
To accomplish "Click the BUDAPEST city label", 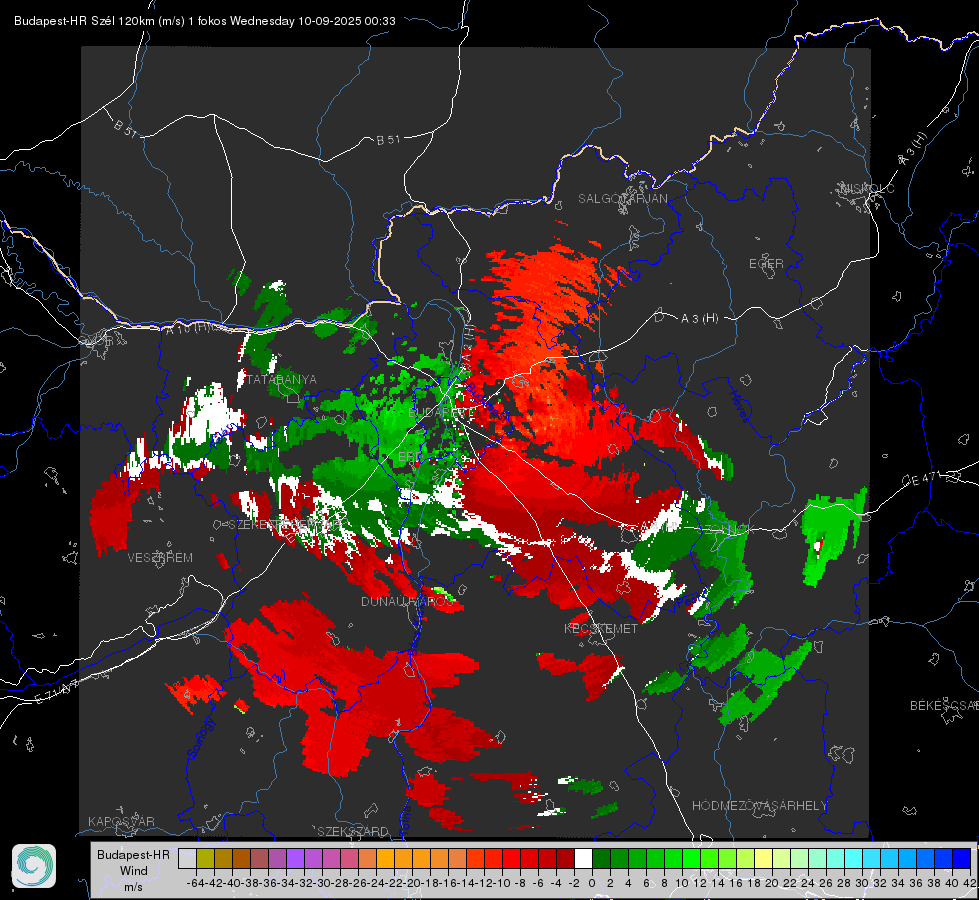I will [441, 412].
